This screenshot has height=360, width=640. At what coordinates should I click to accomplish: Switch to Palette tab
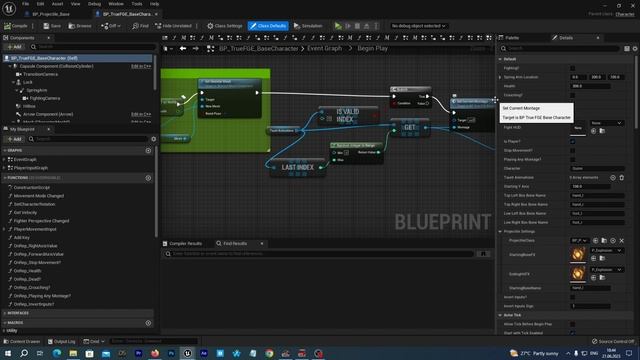coord(512,38)
